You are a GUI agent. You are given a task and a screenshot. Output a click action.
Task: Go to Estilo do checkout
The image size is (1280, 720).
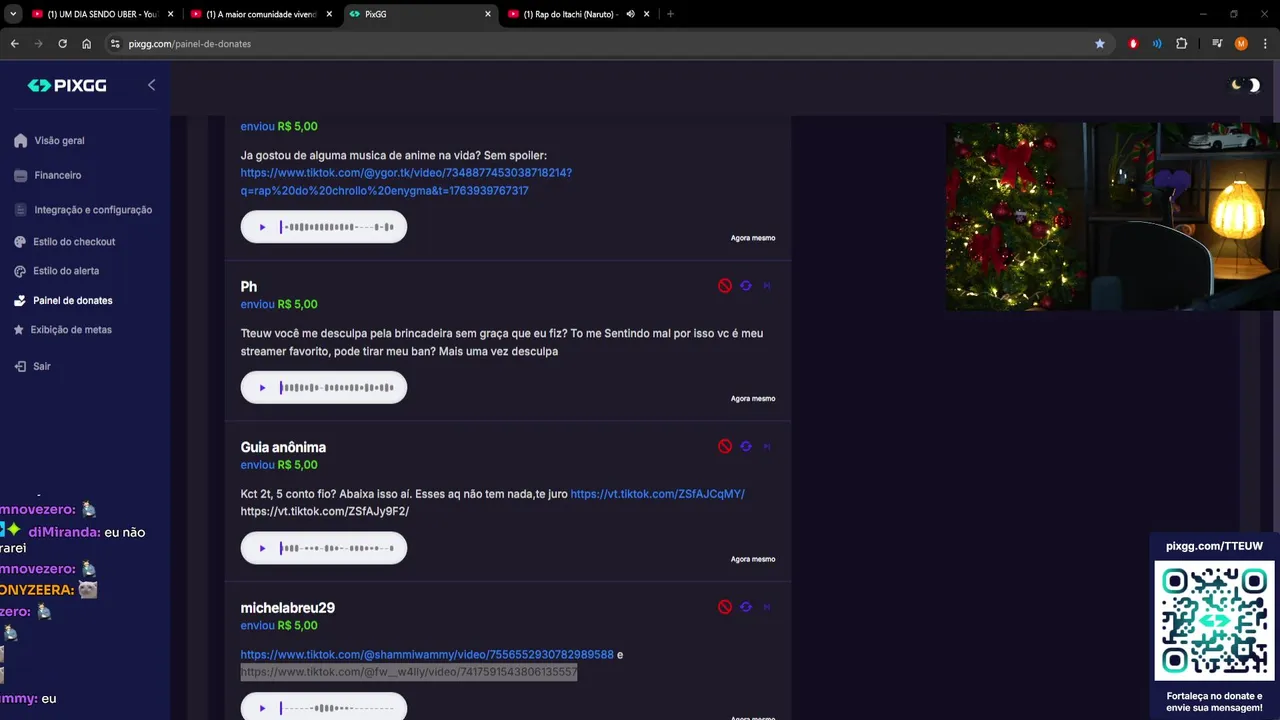click(74, 242)
